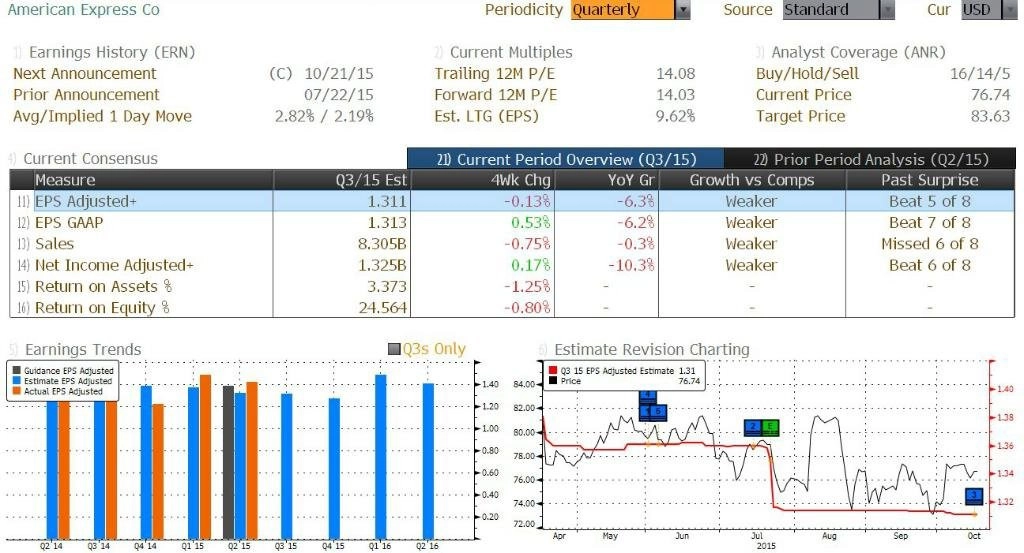The image size is (1024, 553).
Task: Click orange actual bar for Q4 14
Action: point(158,471)
